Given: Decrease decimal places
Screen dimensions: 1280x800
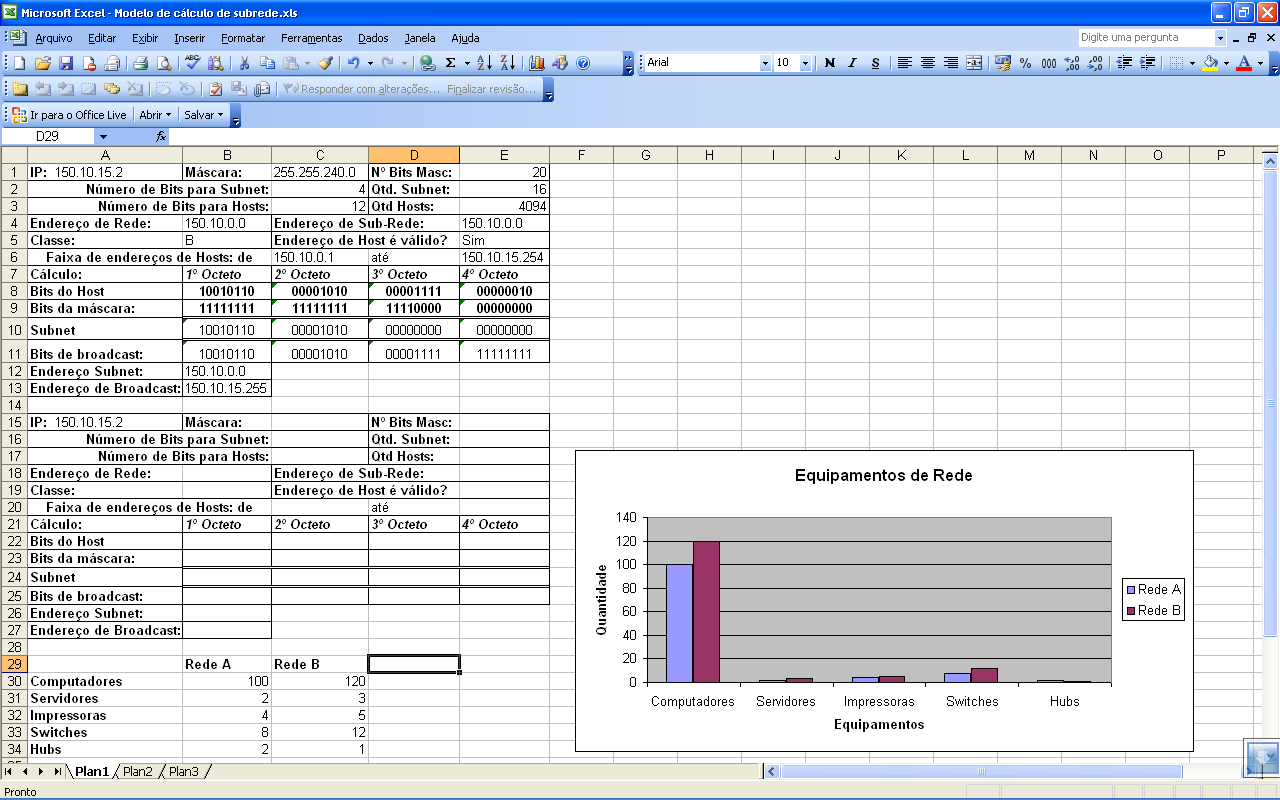Looking at the screenshot, I should click(1095, 63).
